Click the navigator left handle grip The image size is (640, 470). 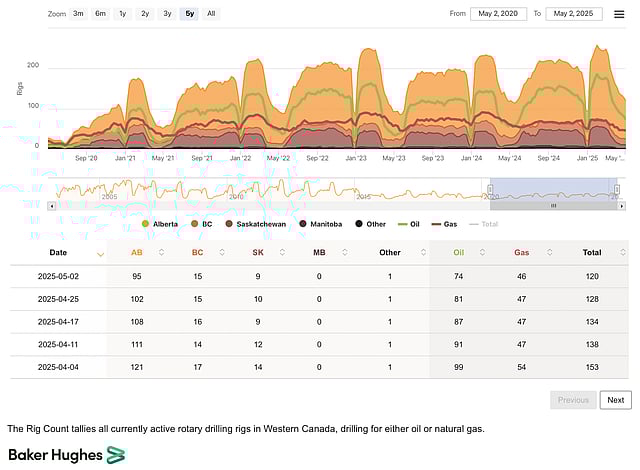(x=490, y=189)
